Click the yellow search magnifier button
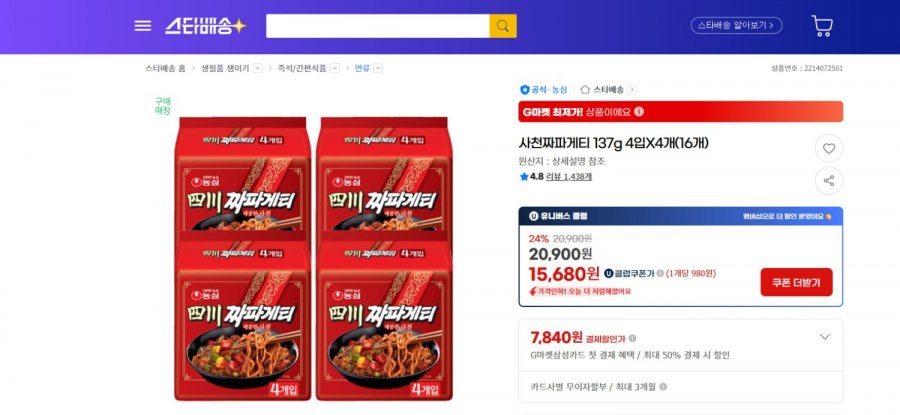Image resolution: width=900 pixels, height=415 pixels. click(x=503, y=26)
